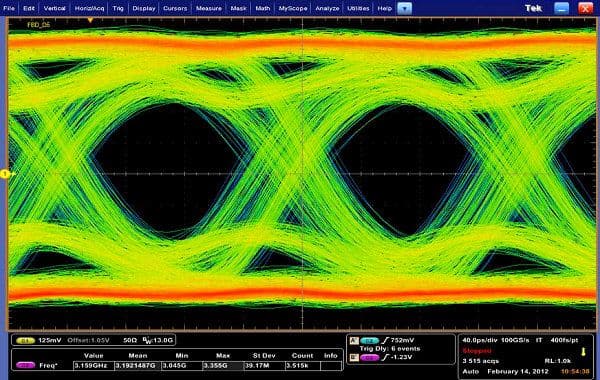Toggle the B trigger event checkbox
The height and width of the screenshot is (380, 600).
[x=354, y=357]
